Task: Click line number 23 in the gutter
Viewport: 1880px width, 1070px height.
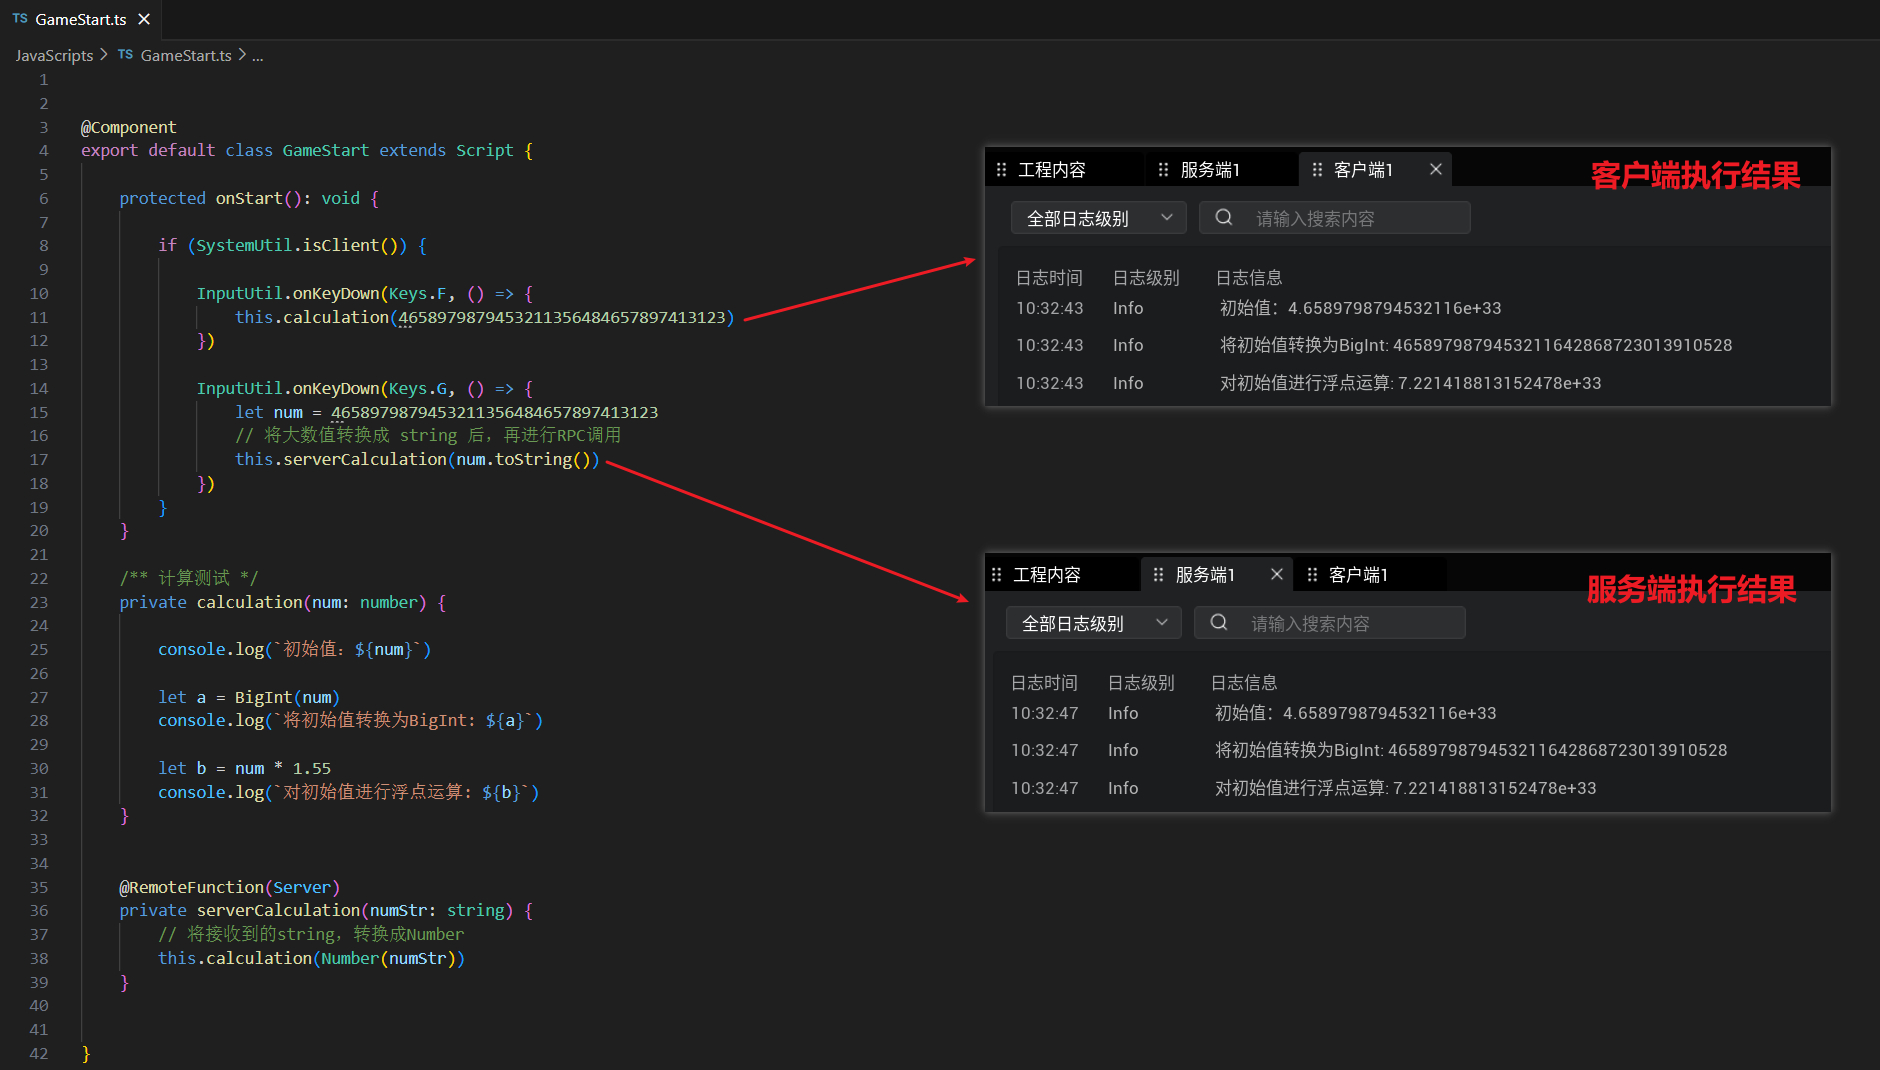Action: click(38, 602)
